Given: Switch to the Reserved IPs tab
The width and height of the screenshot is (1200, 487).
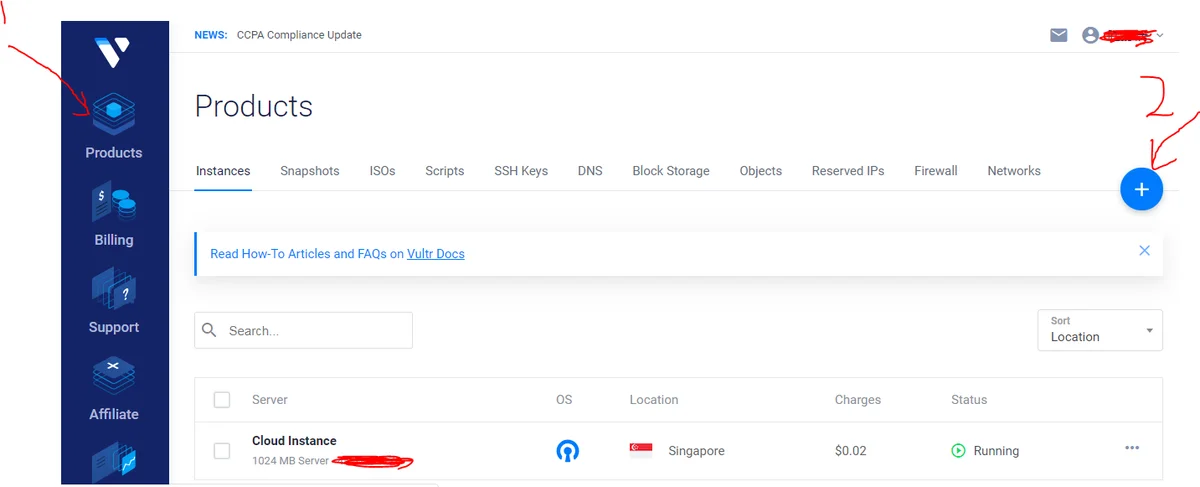Looking at the screenshot, I should [x=848, y=171].
